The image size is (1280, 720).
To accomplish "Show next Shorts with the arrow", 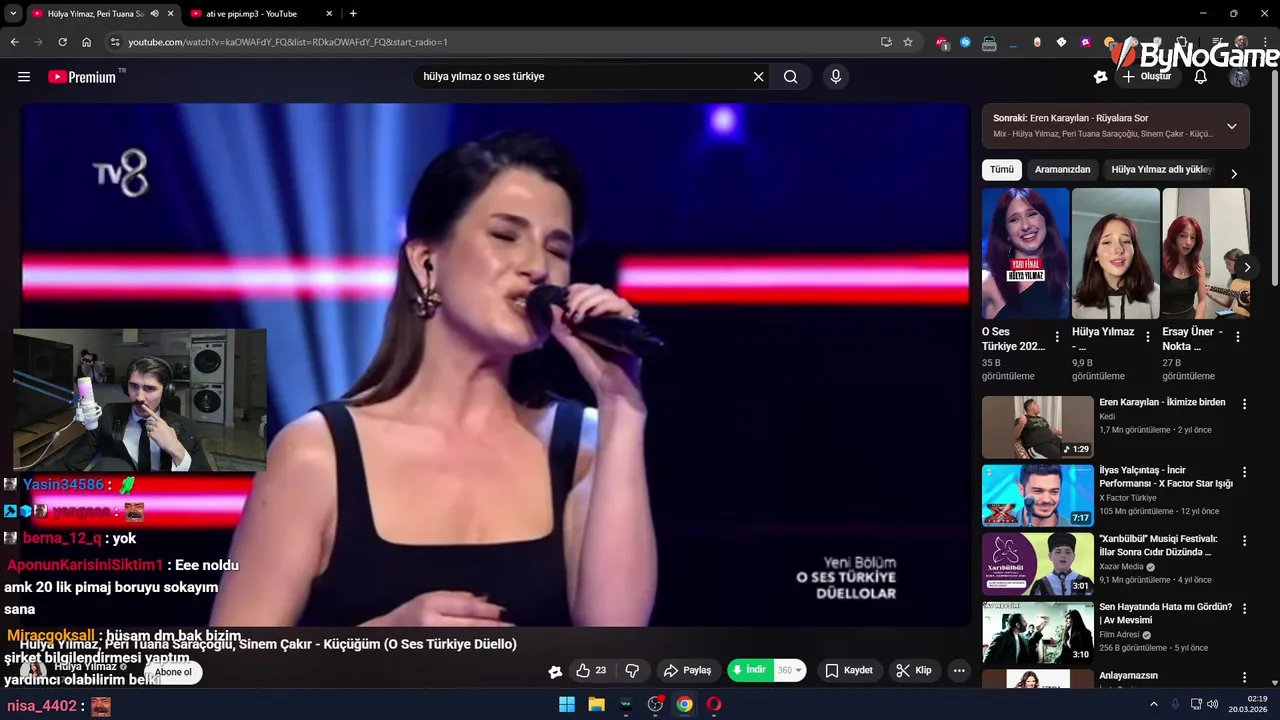I will coord(1247,267).
